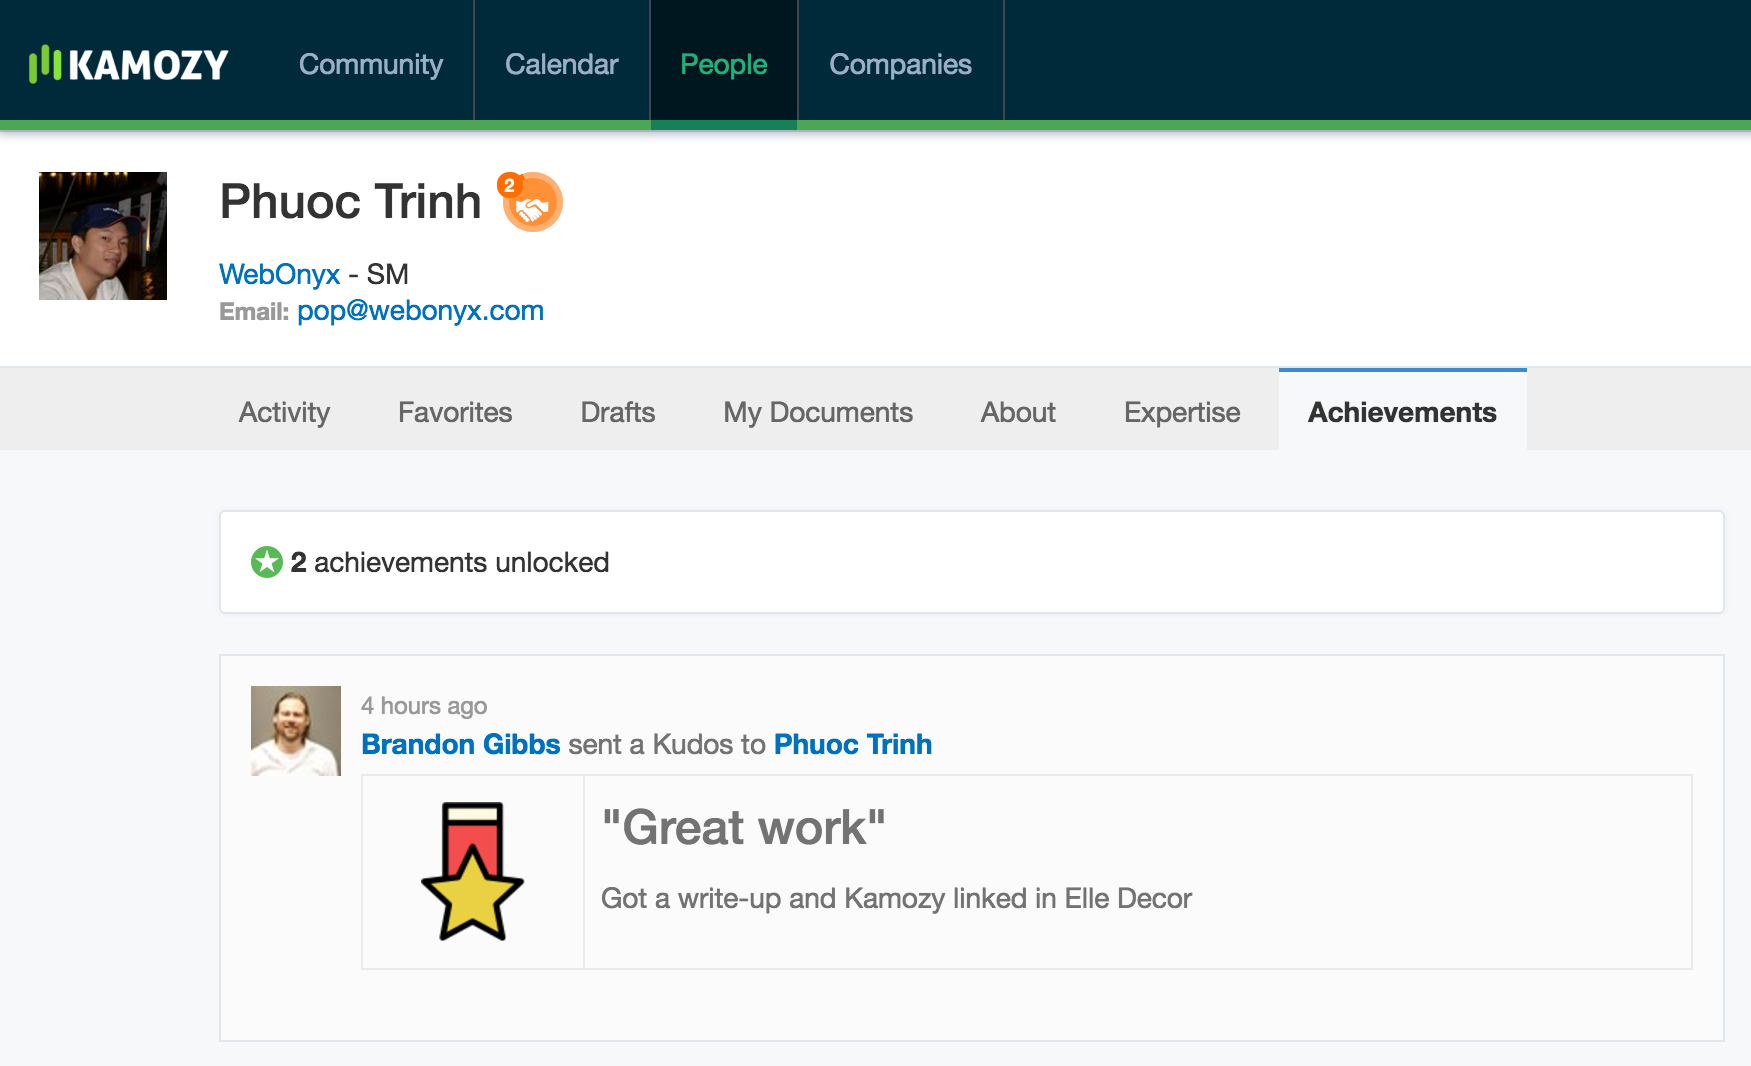This screenshot has height=1066, width=1751.
Task: Switch to the Favorites tab
Action: pos(455,412)
